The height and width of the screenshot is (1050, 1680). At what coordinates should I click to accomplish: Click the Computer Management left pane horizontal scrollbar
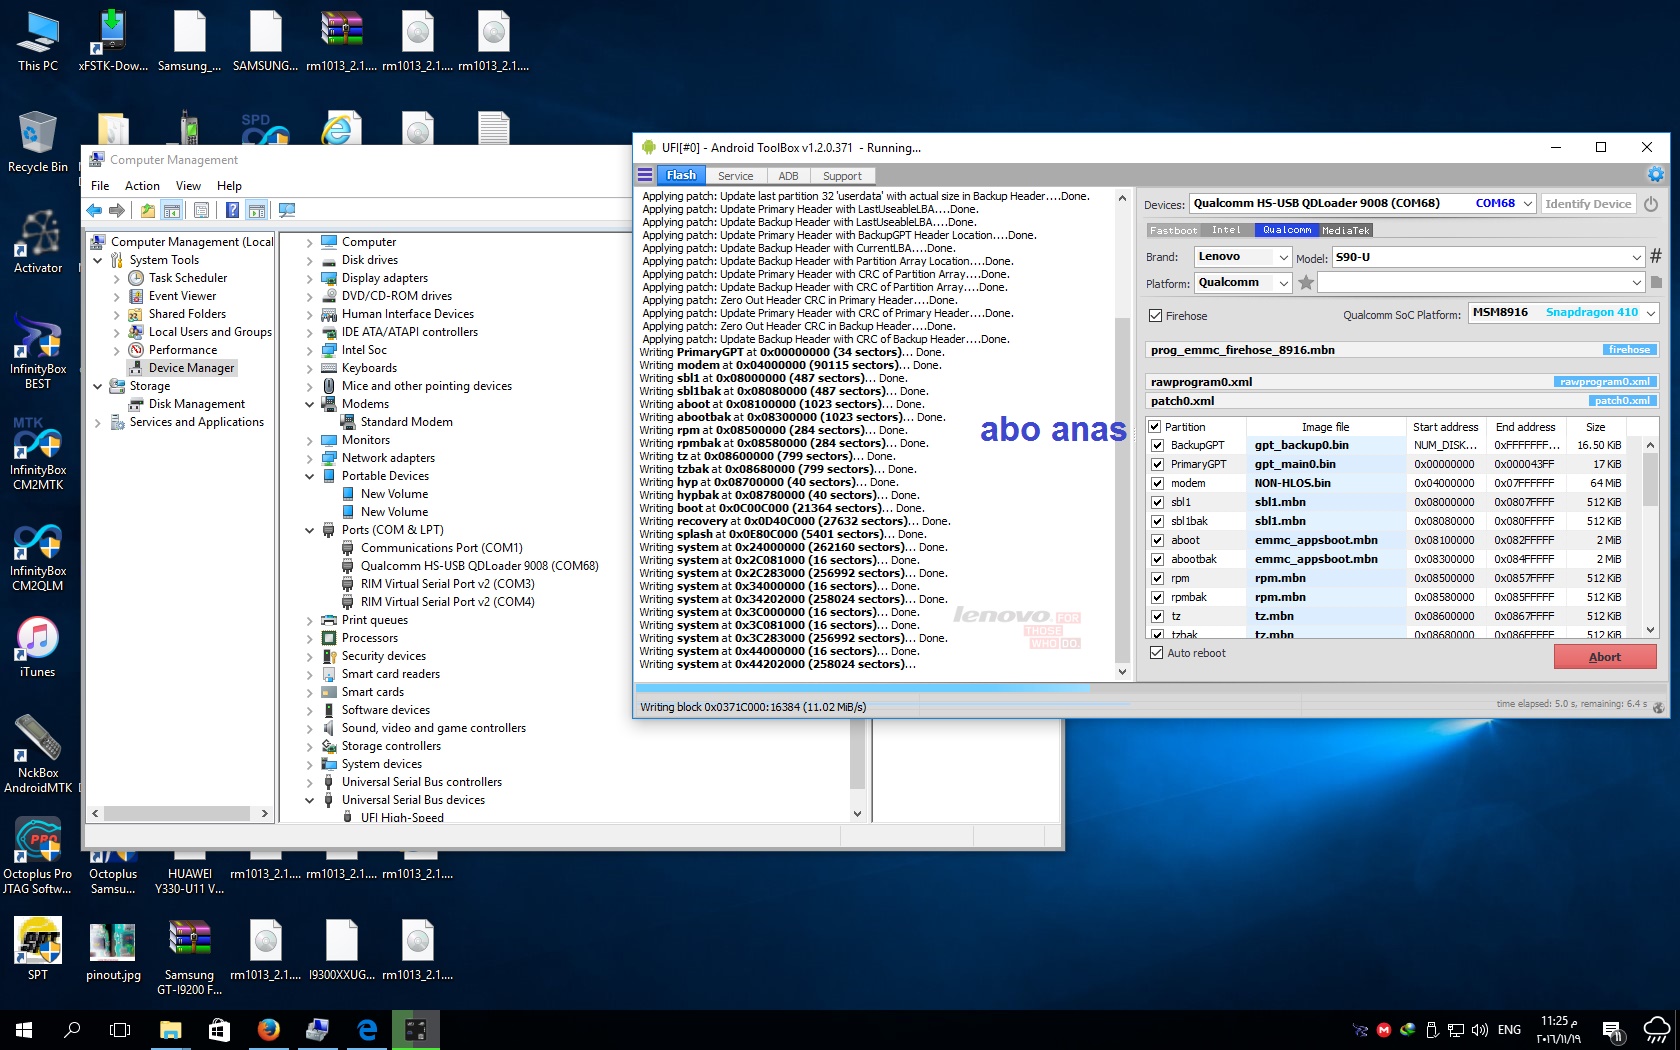point(180,813)
